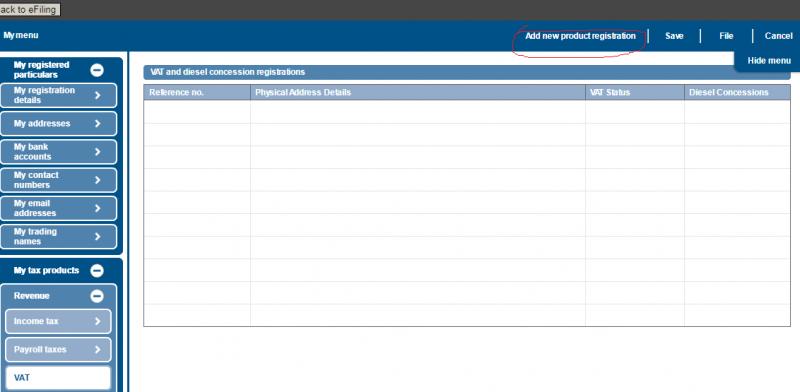Collapse Revenue section minus icon
The height and width of the screenshot is (392, 800).
pyautogui.click(x=97, y=296)
